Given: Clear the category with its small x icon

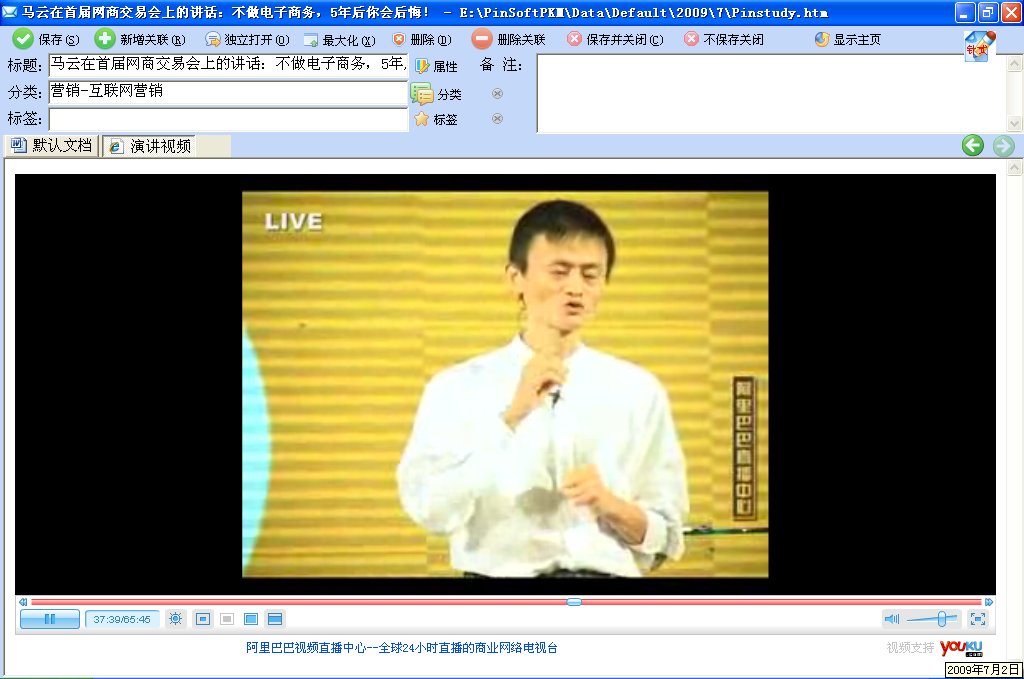Looking at the screenshot, I should click(497, 94).
